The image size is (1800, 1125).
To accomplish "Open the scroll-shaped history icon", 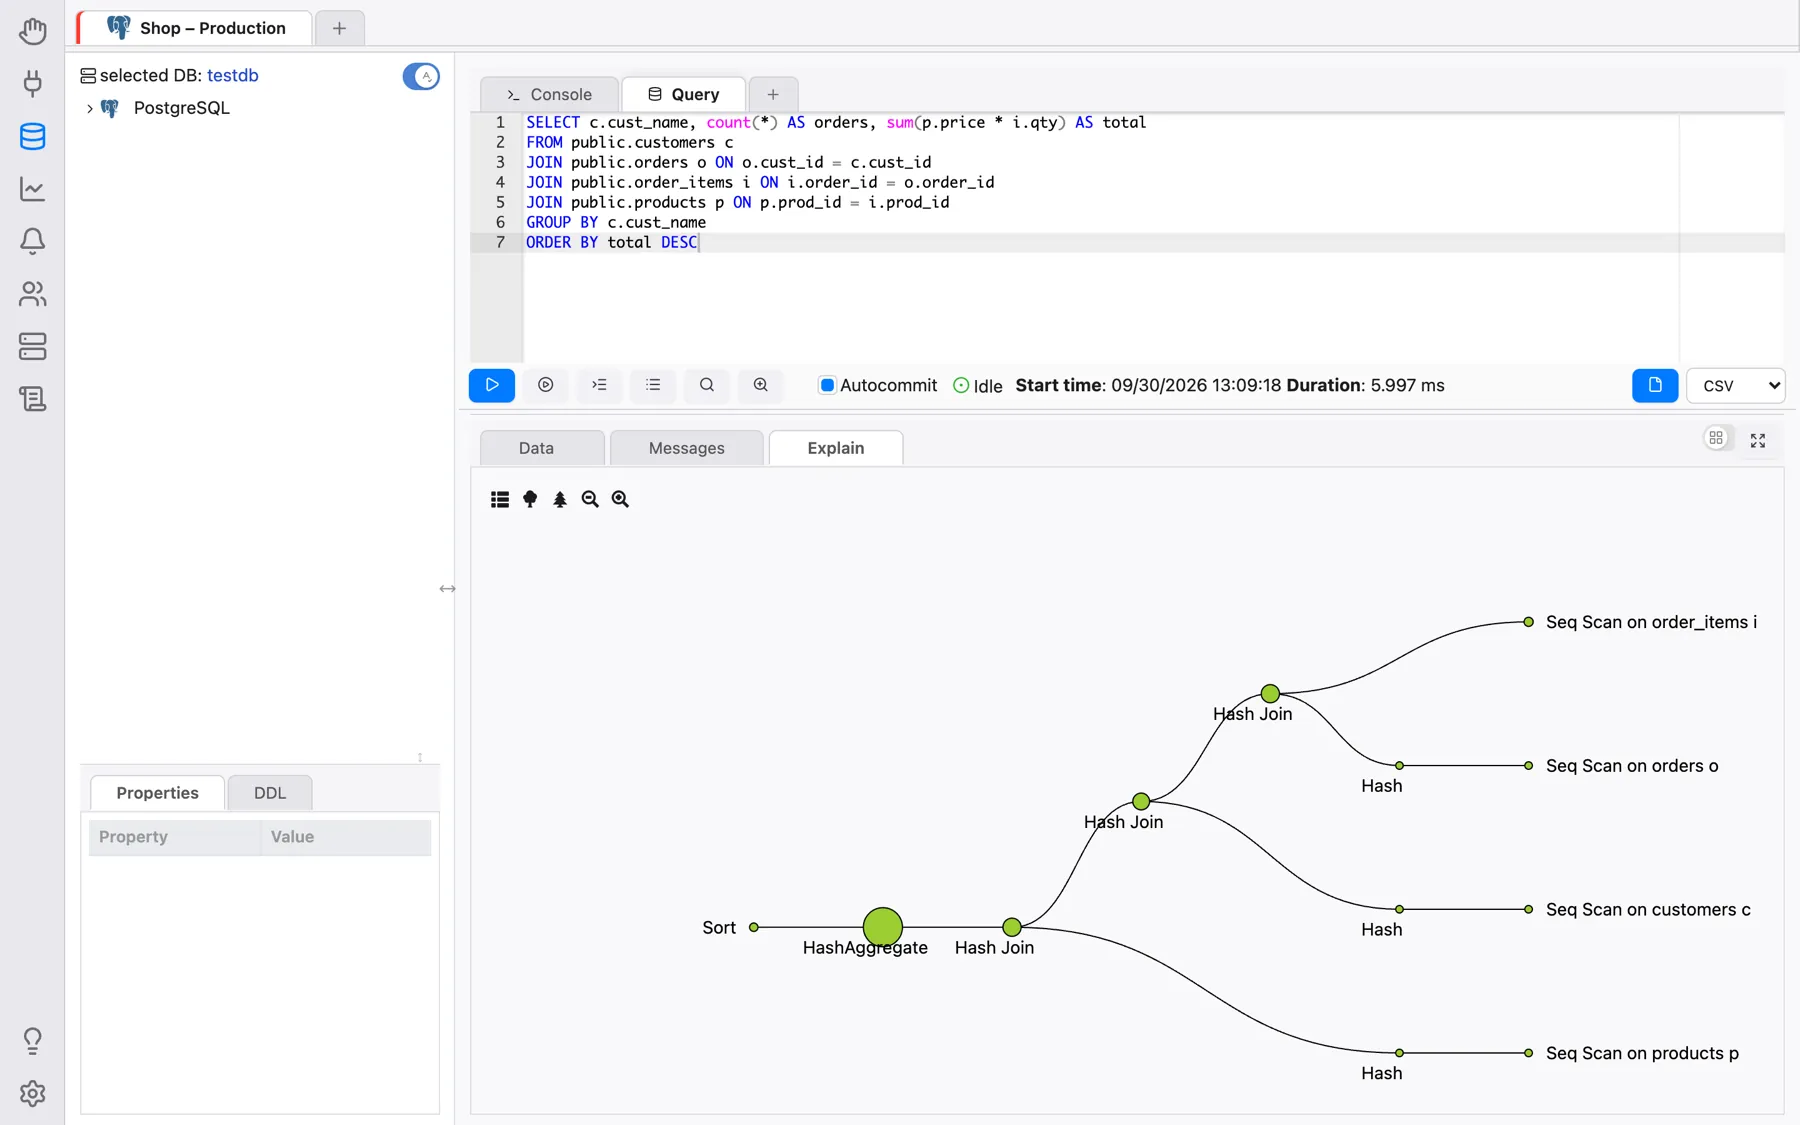I will coord(32,399).
